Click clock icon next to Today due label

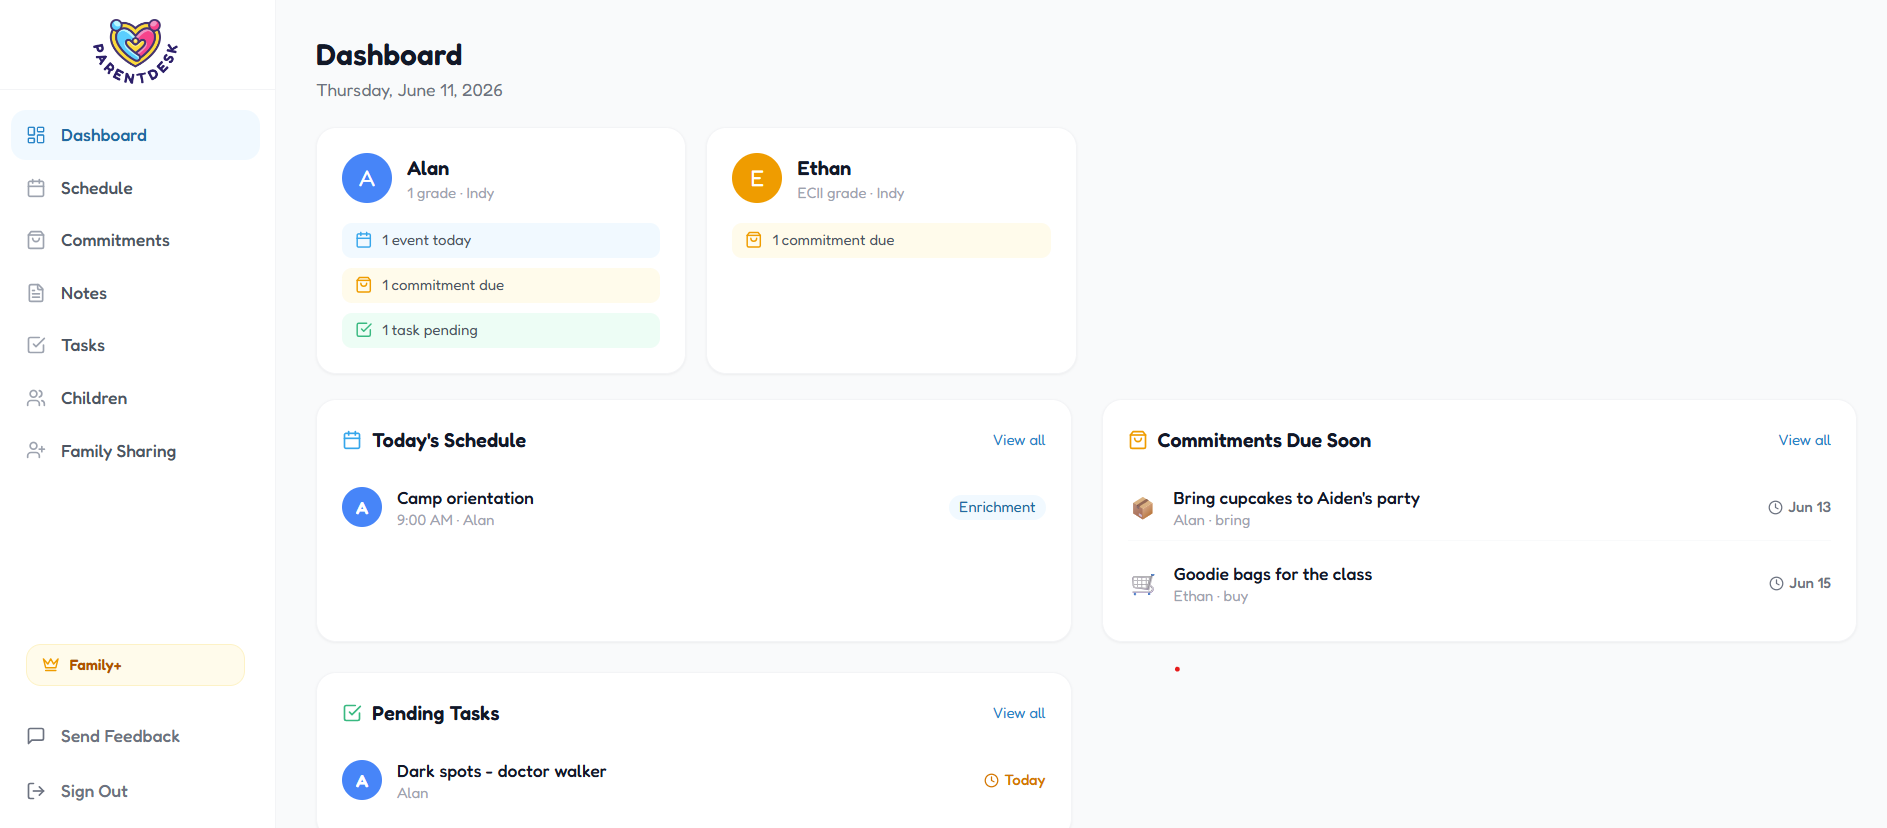[x=992, y=780]
